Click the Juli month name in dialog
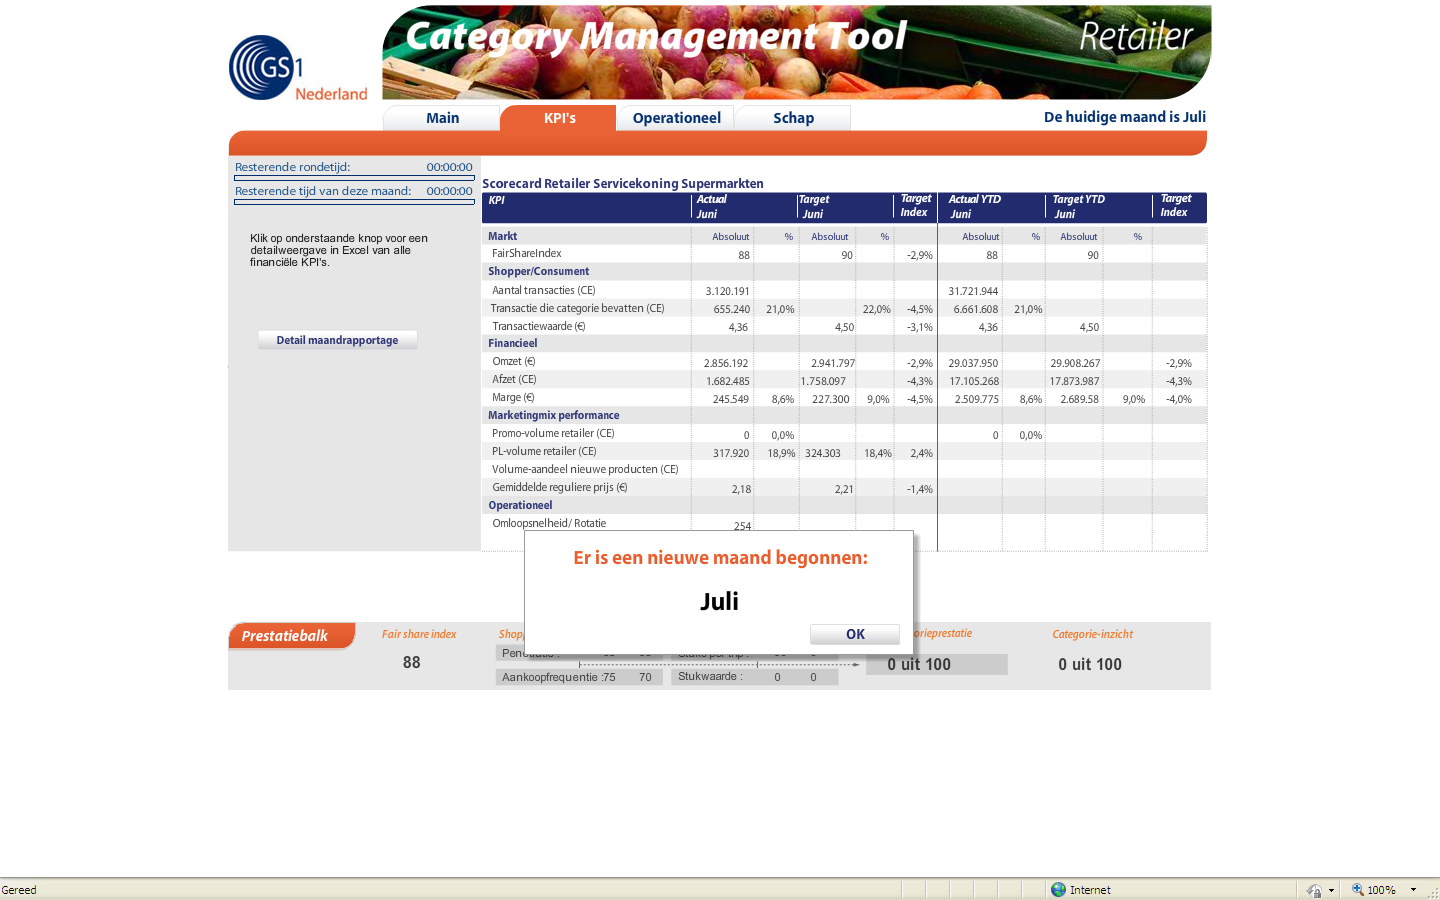 coord(719,601)
